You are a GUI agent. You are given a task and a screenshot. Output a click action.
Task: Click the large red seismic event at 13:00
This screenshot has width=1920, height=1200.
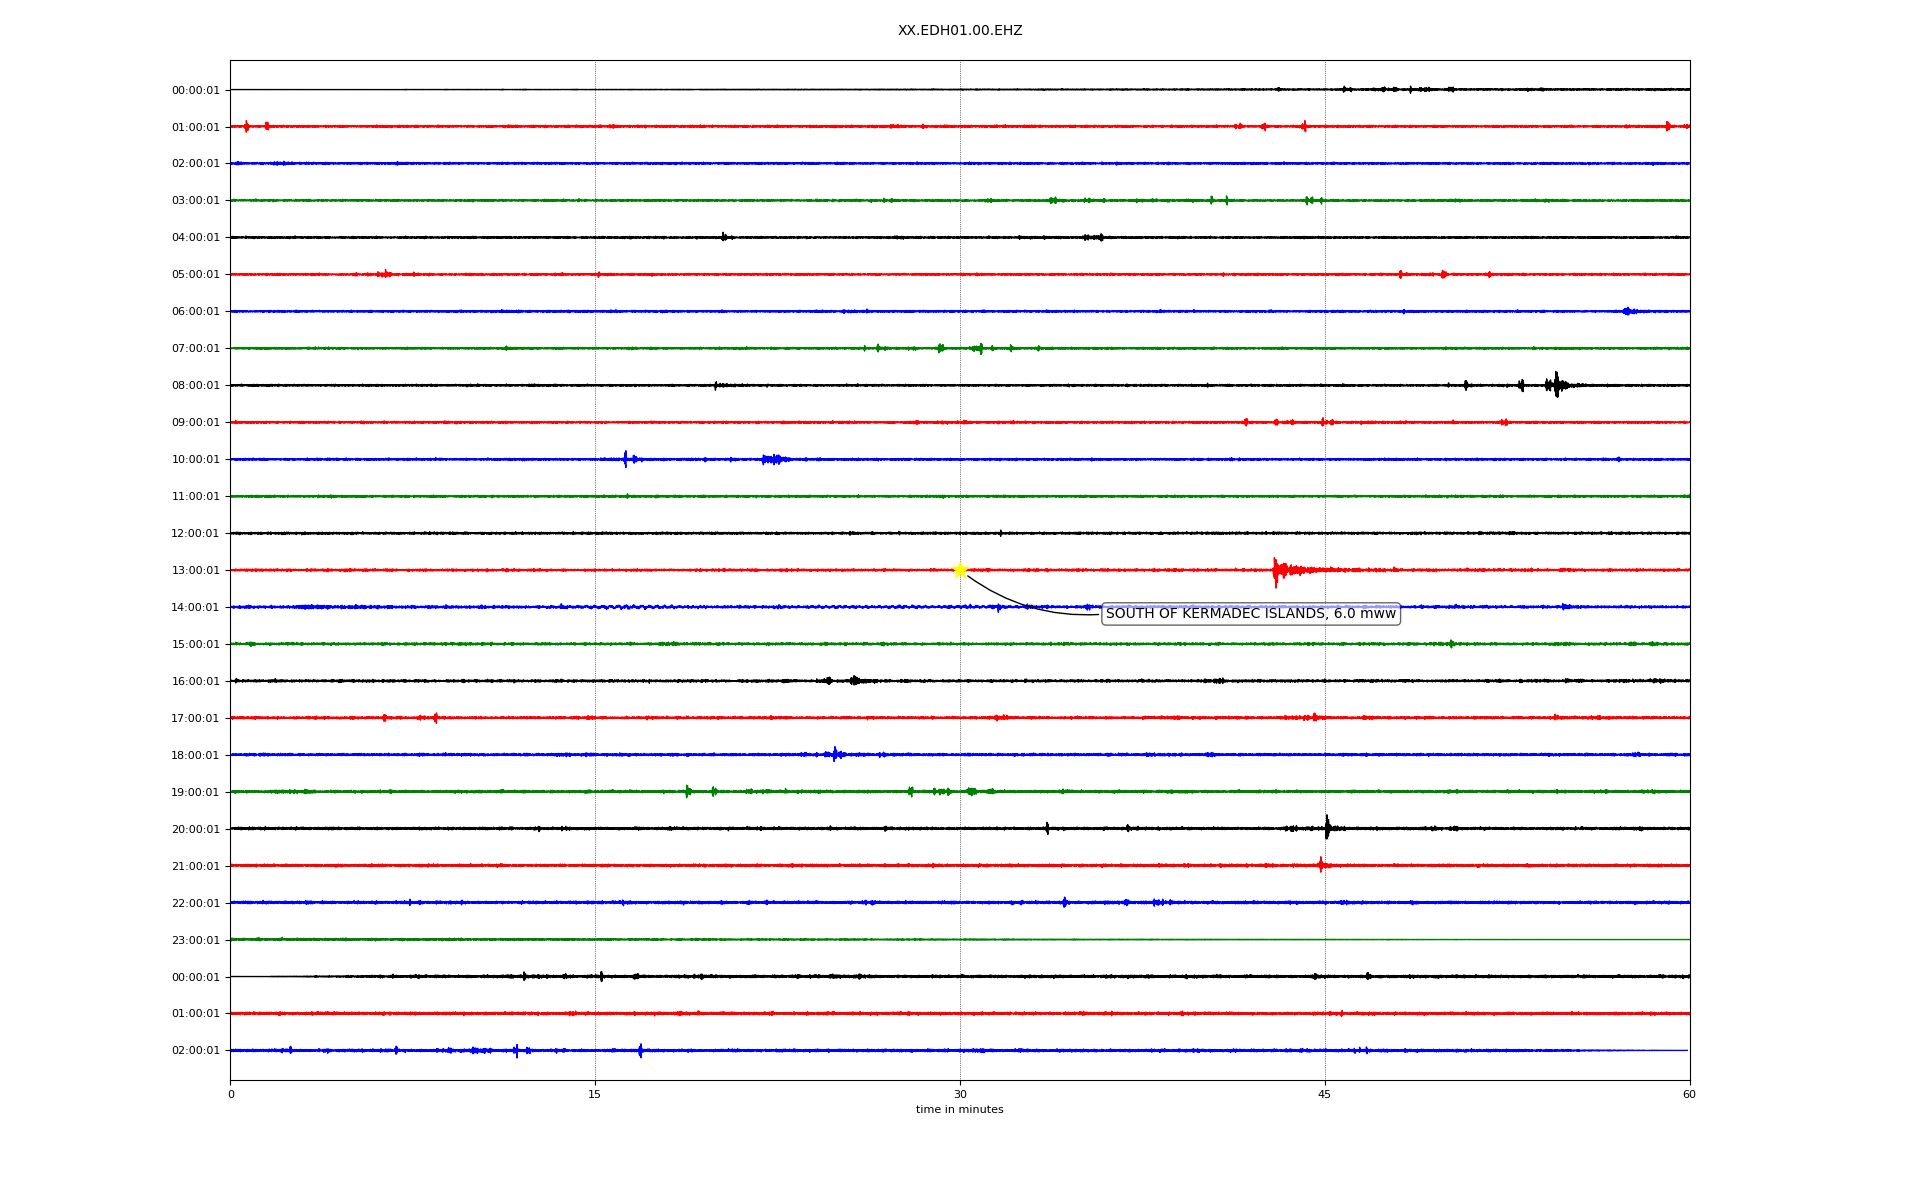tap(1277, 571)
